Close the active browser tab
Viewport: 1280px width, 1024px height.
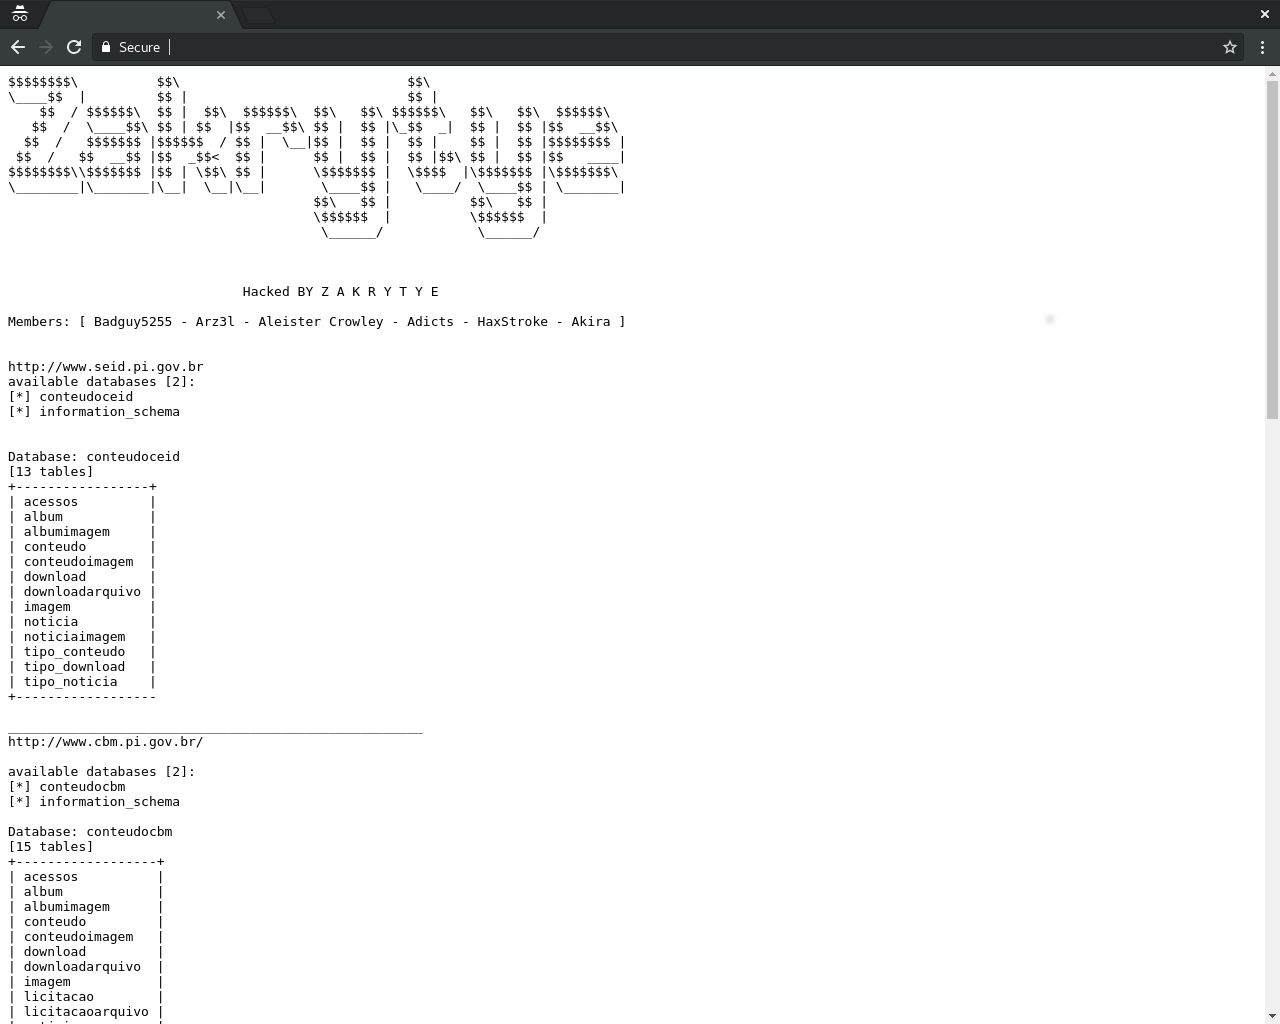tap(221, 15)
